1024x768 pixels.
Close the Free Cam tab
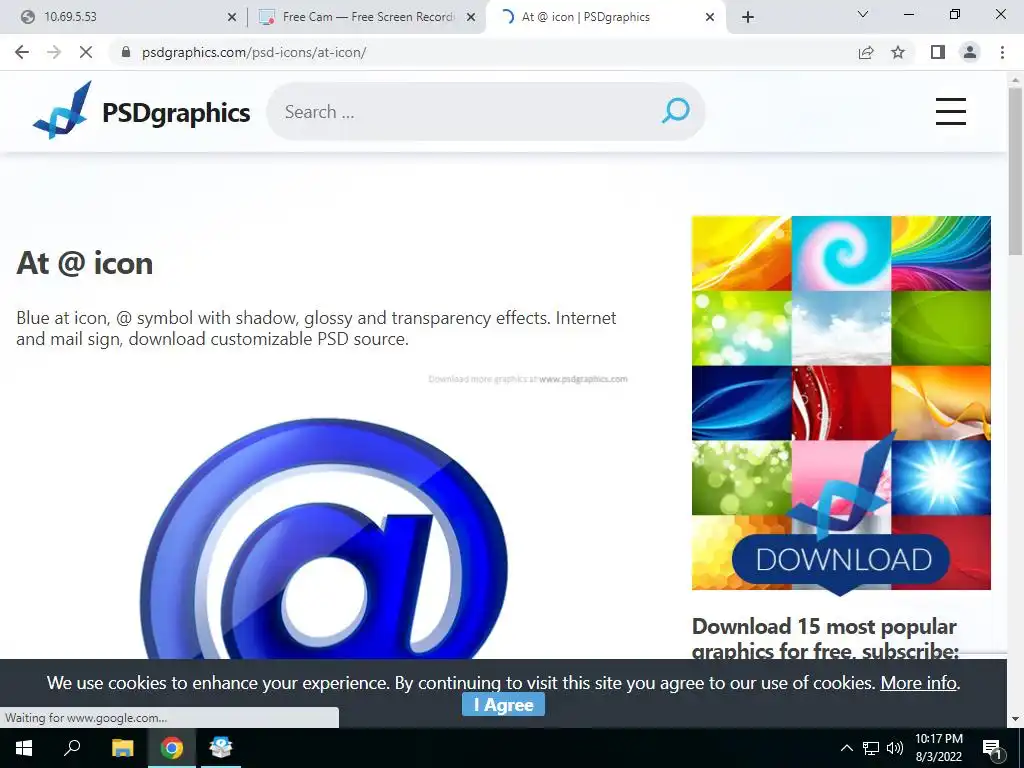point(470,18)
